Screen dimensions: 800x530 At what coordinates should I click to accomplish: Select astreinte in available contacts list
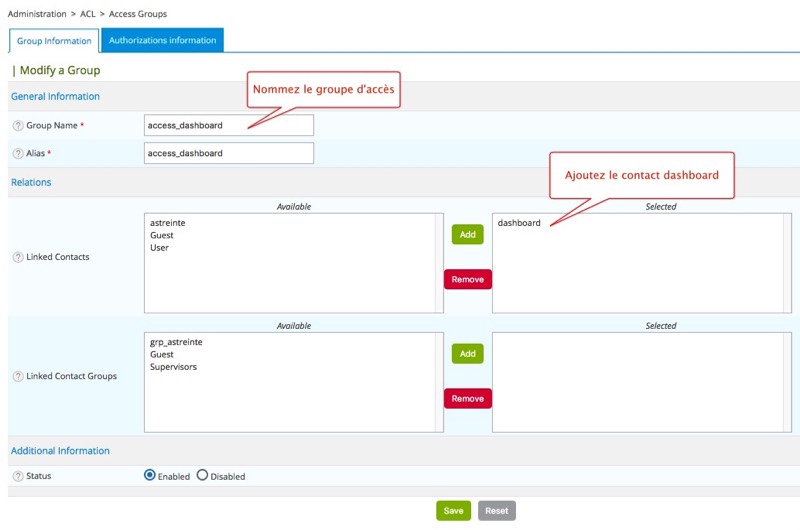(x=167, y=223)
